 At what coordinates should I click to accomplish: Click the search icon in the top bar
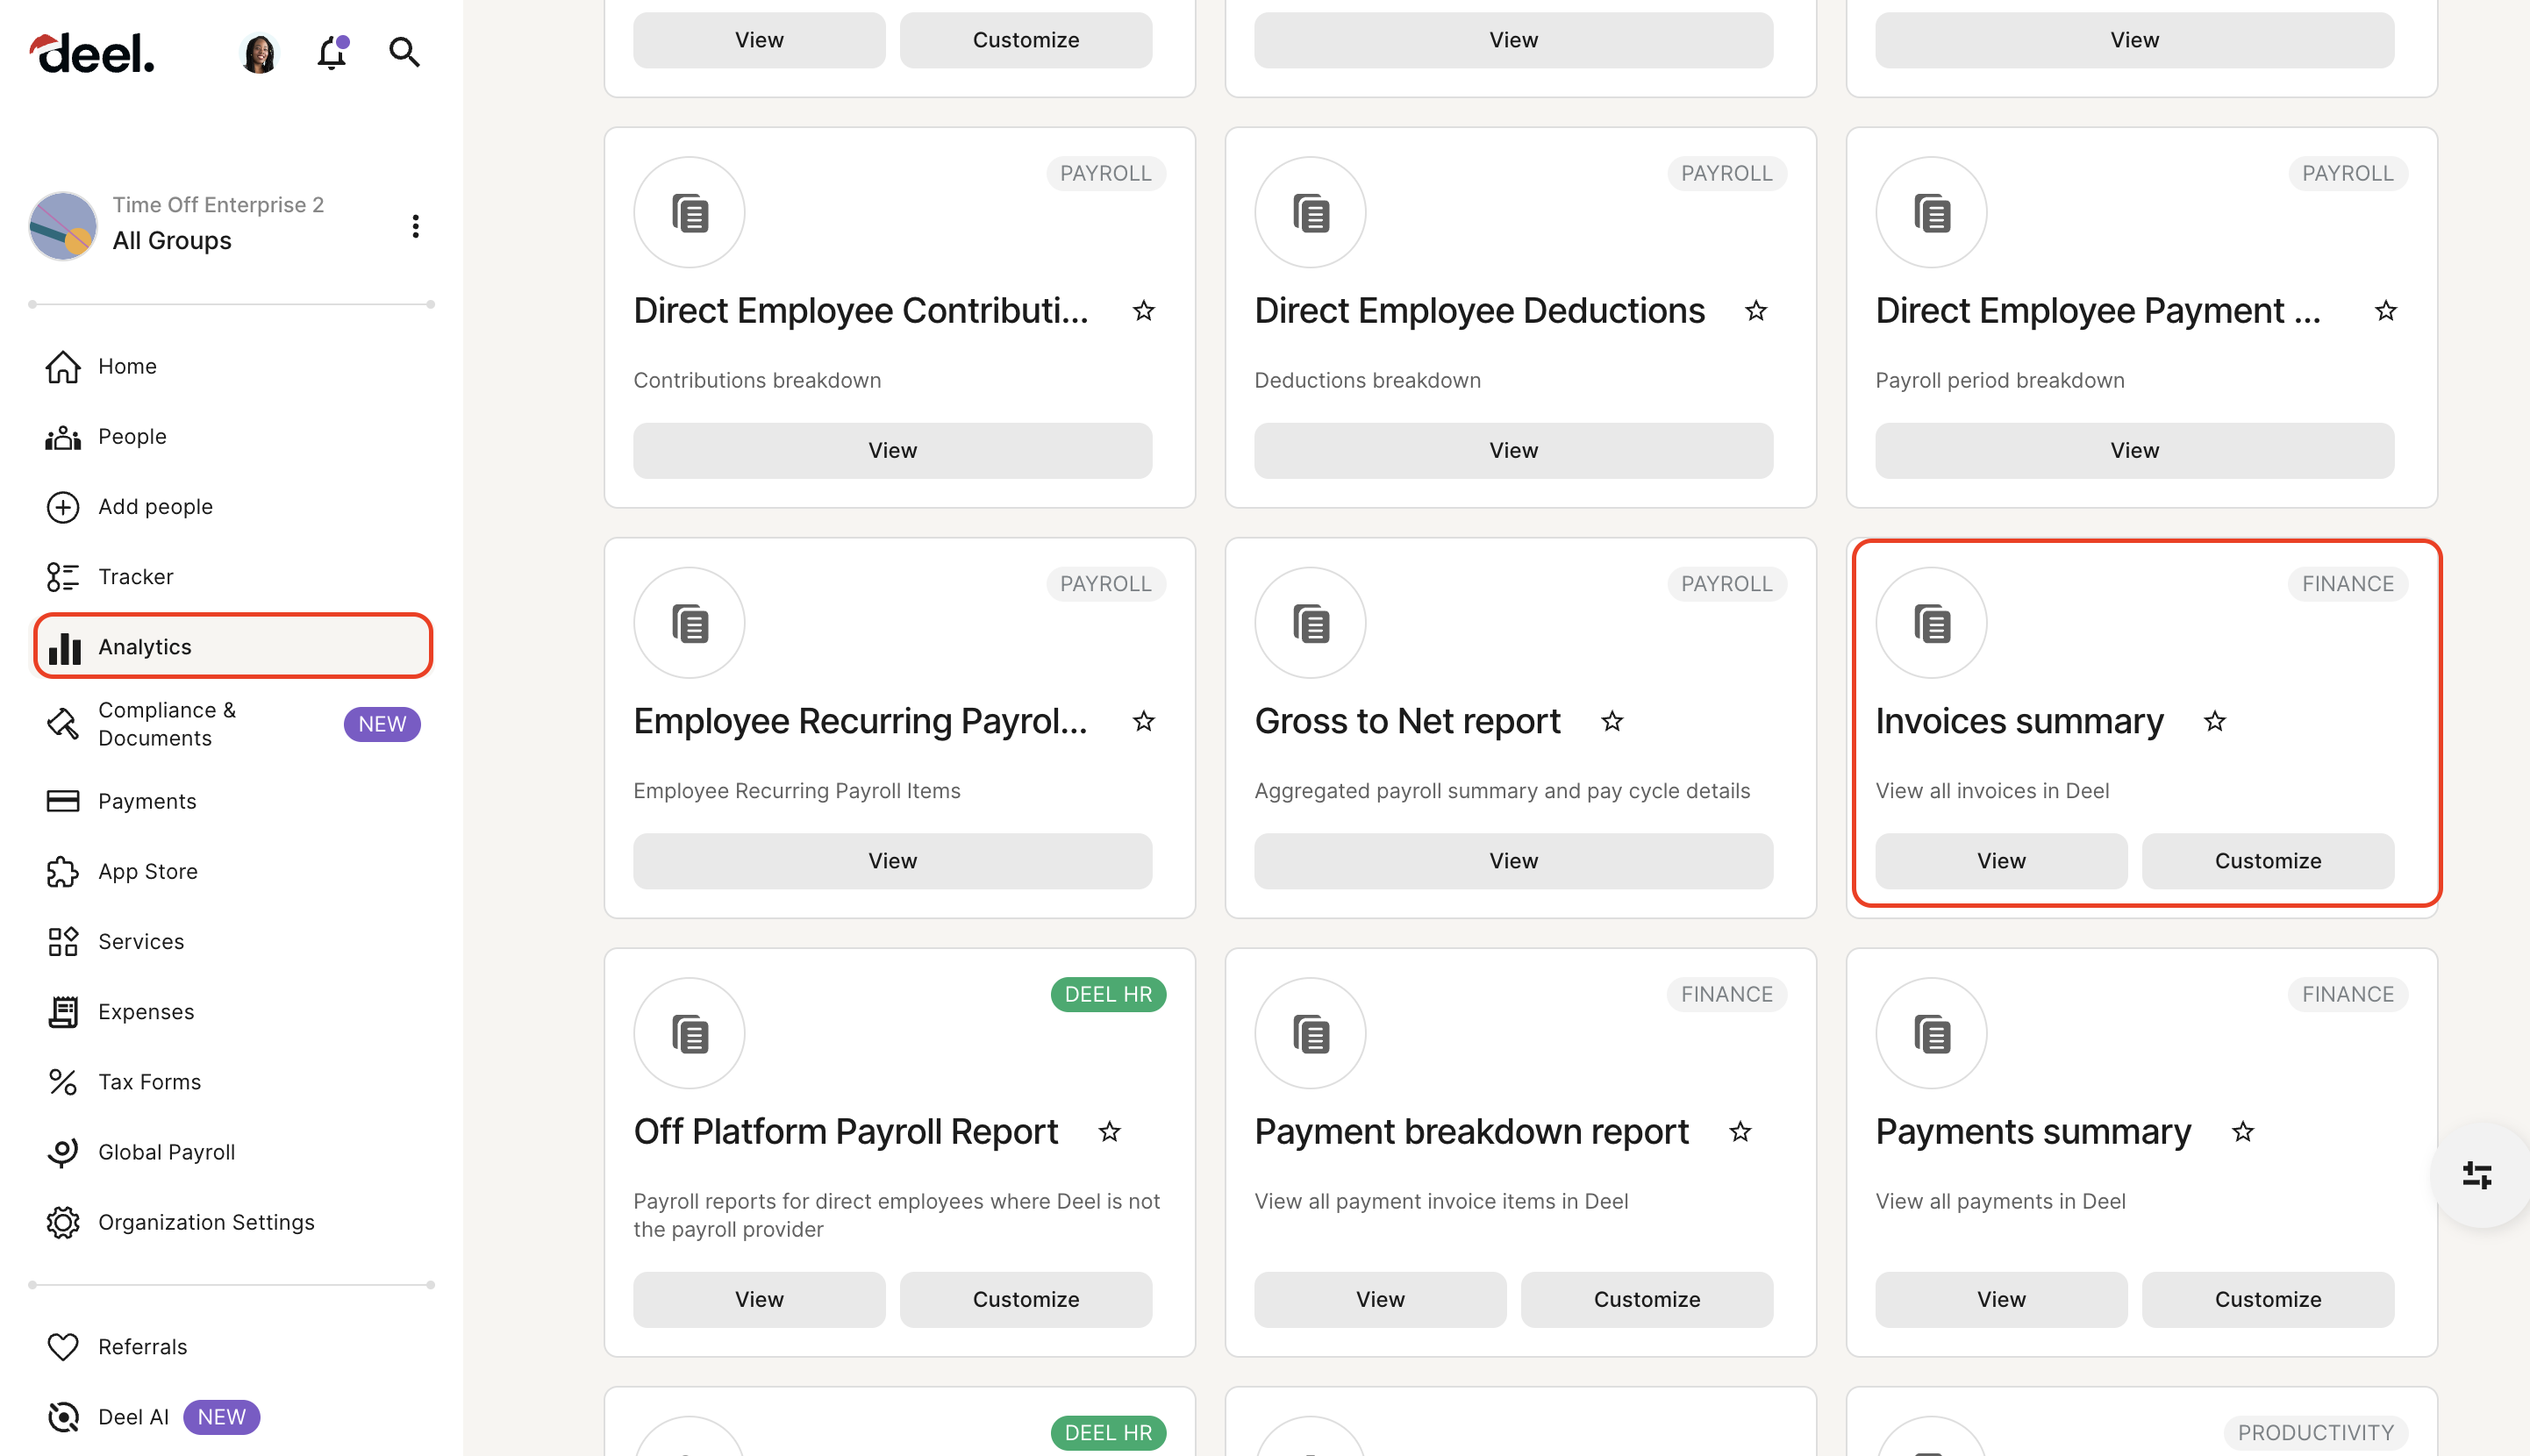pos(404,52)
